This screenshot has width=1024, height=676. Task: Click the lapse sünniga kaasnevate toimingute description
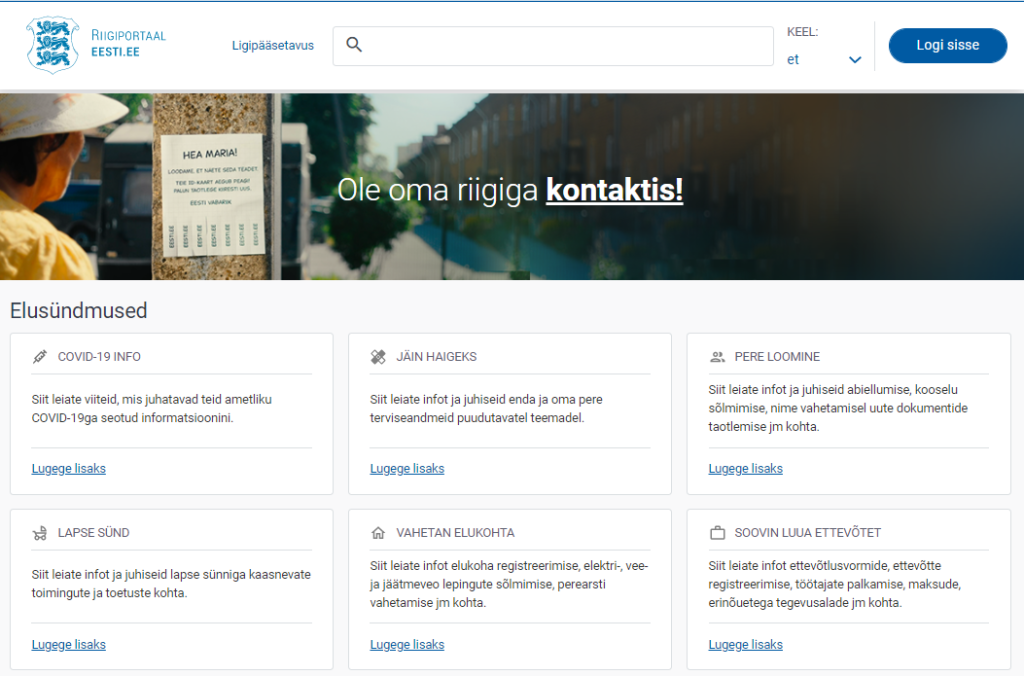tap(171, 583)
